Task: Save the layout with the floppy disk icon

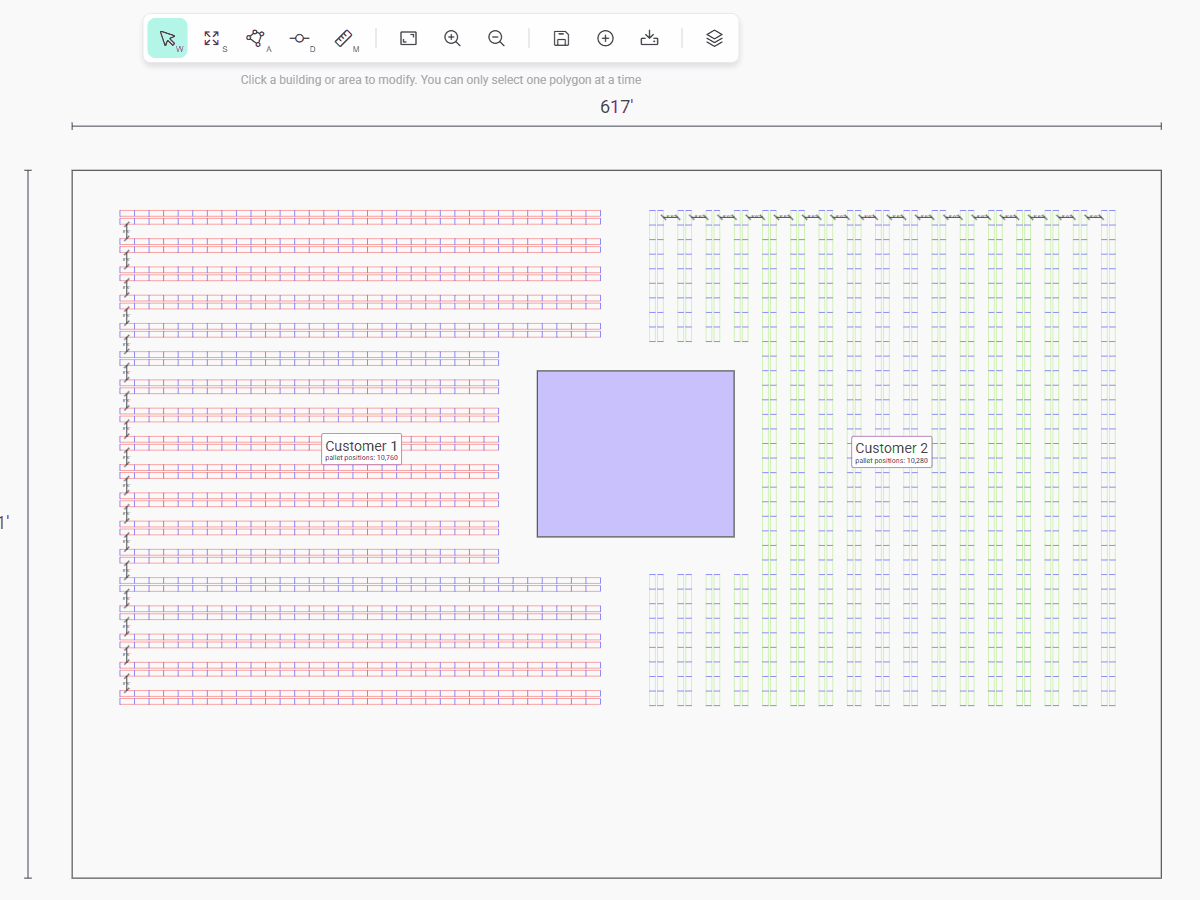Action: pyautogui.click(x=561, y=38)
